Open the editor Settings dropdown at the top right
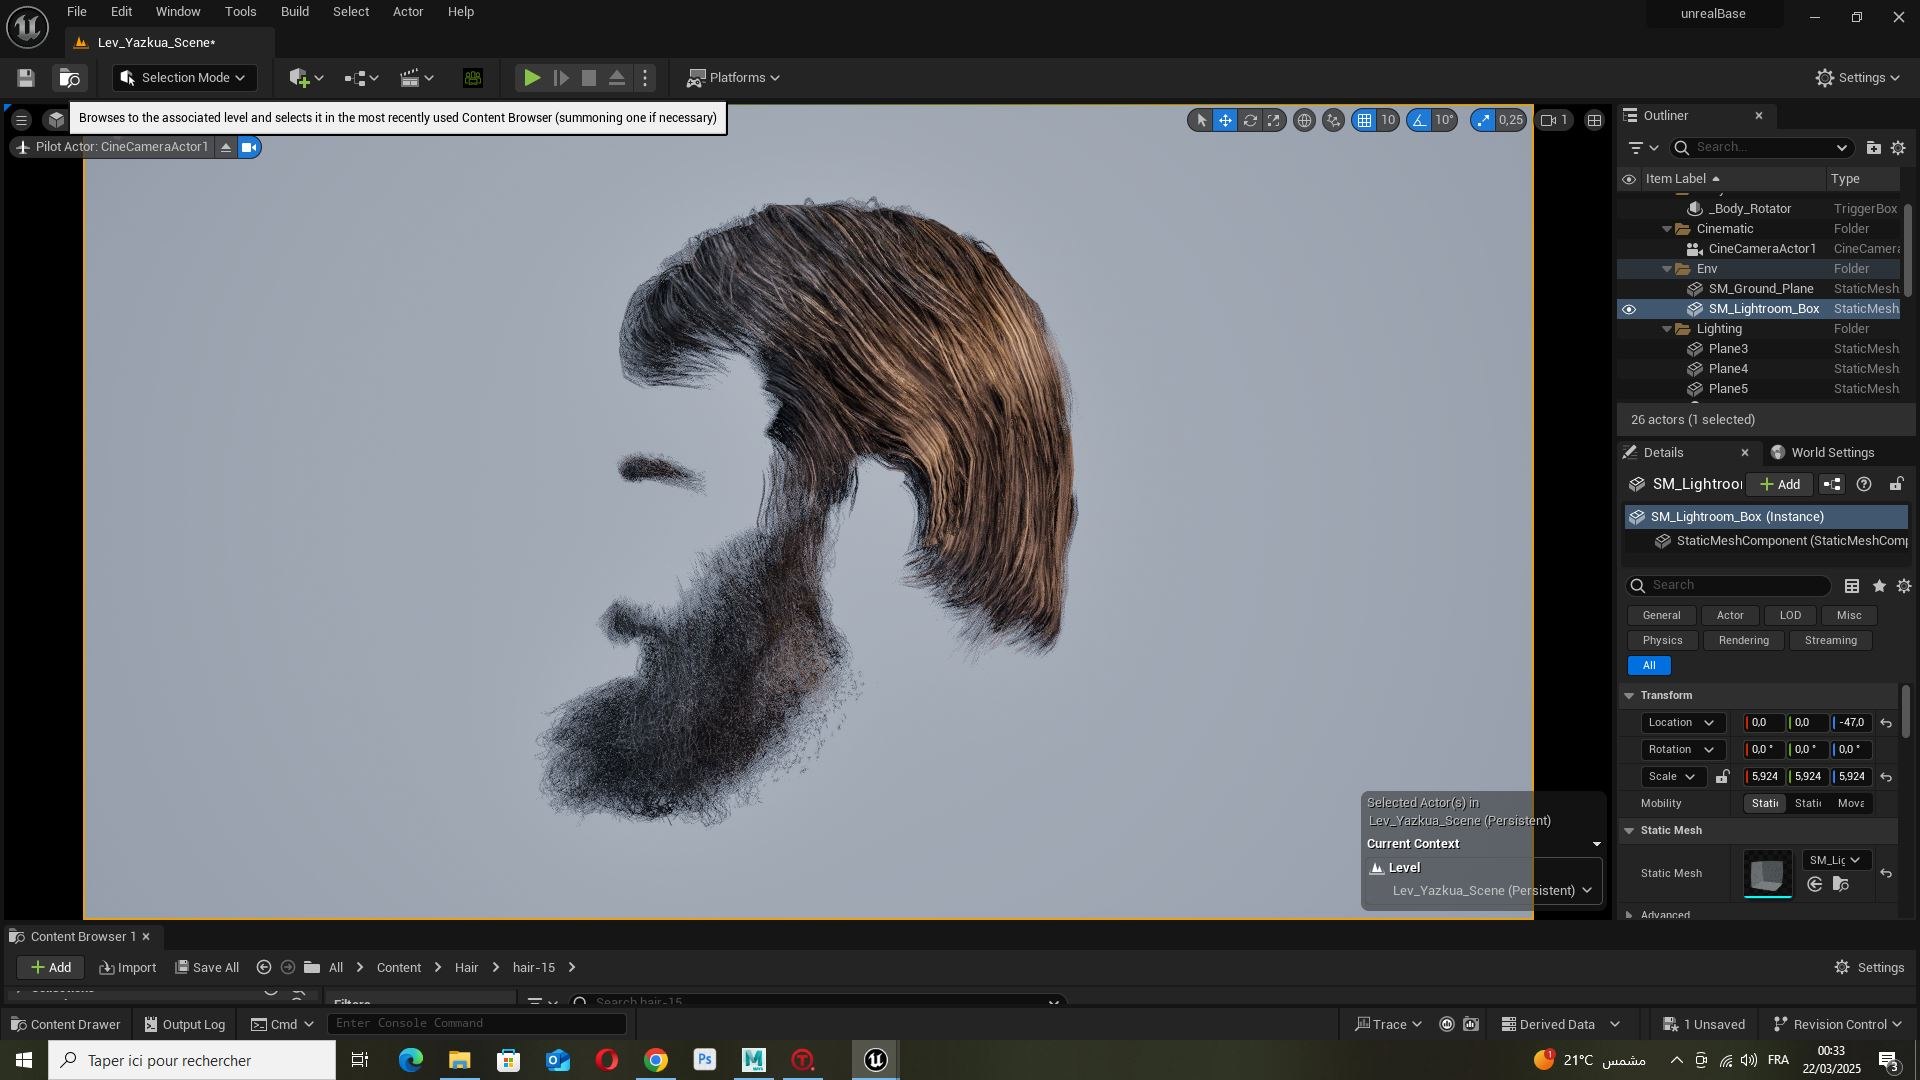 click(x=1857, y=78)
